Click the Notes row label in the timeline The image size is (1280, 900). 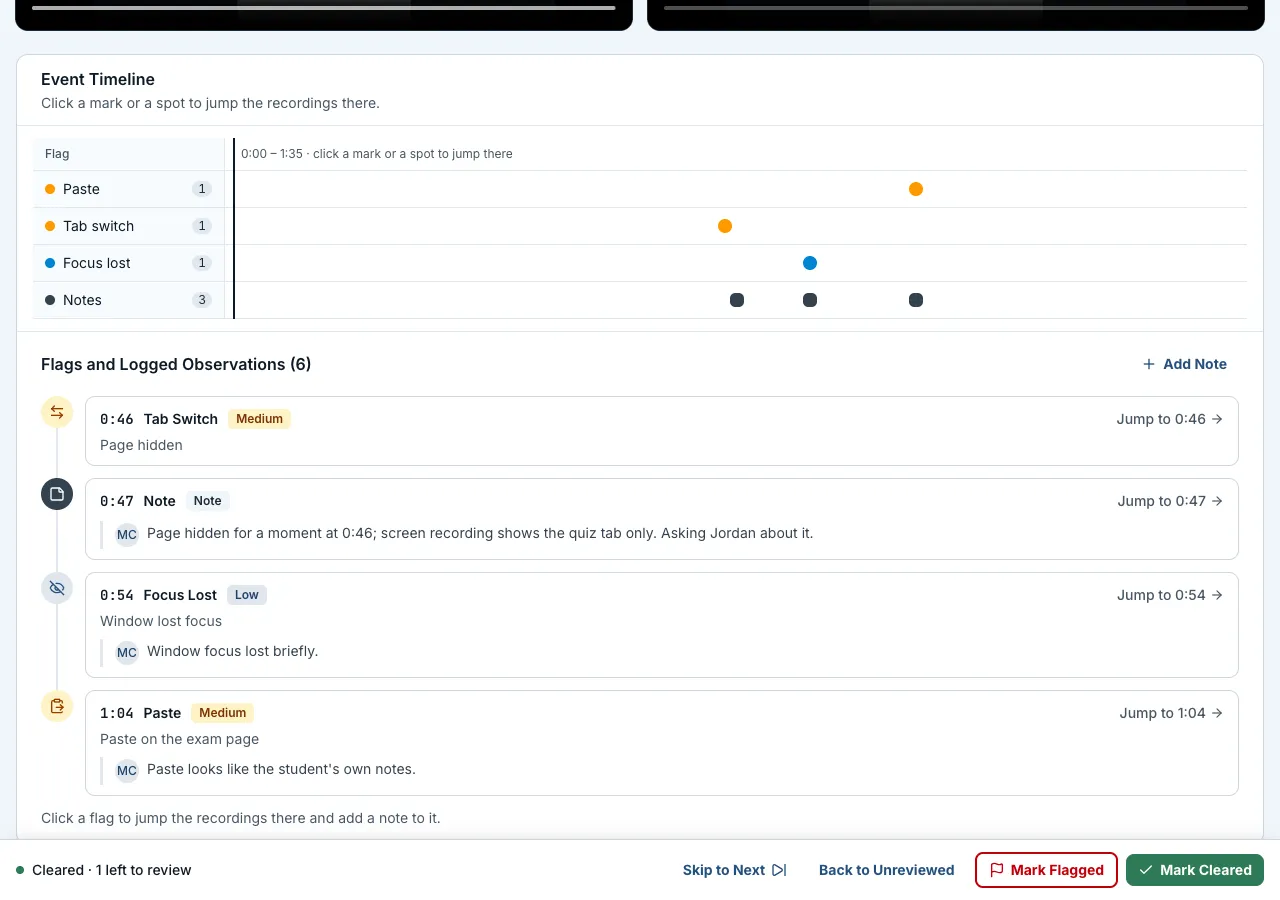[x=82, y=300]
